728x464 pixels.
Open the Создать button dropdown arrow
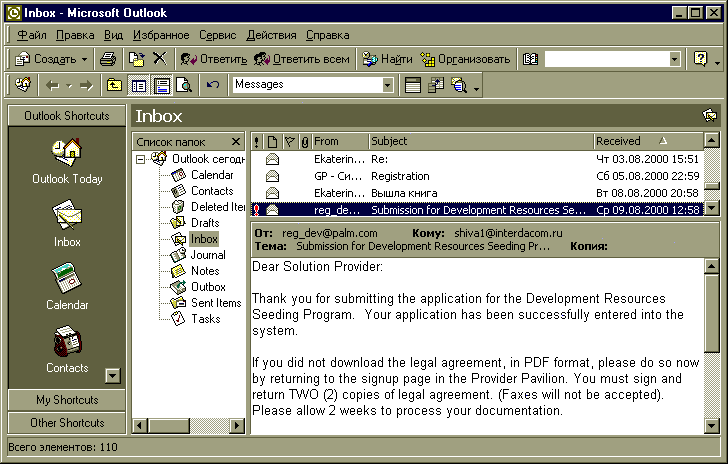(x=84, y=59)
